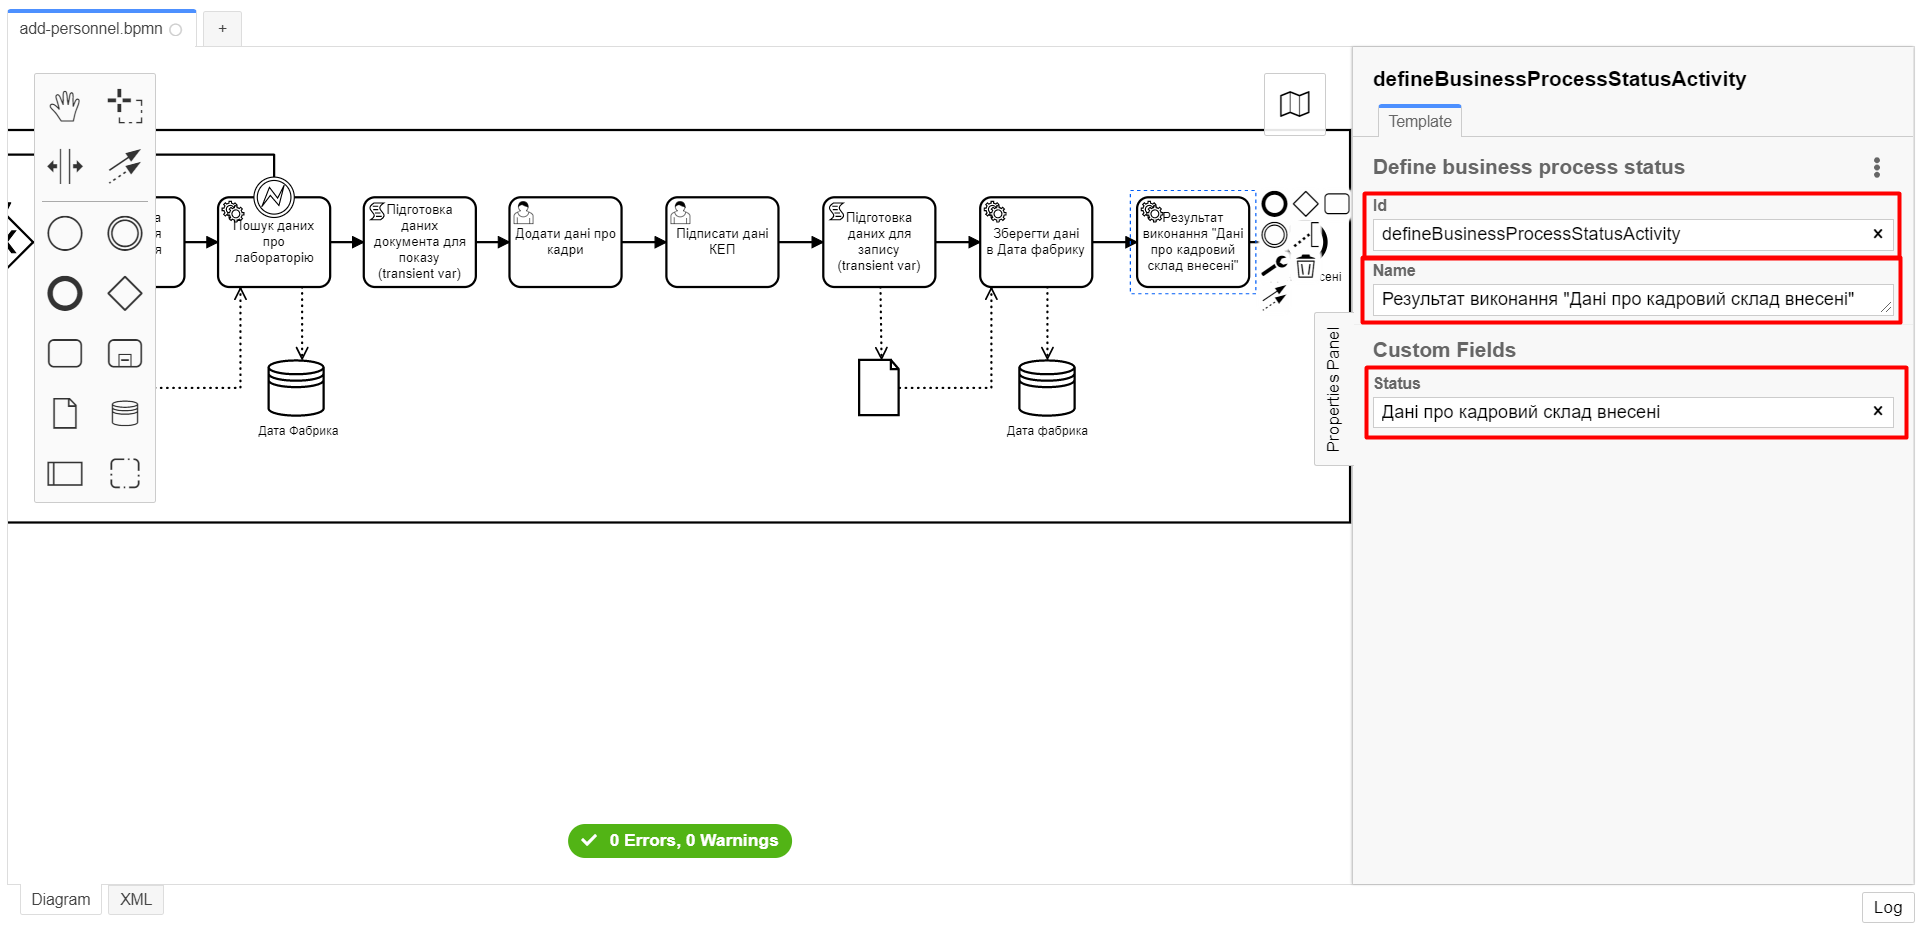Create a start event from palette

pyautogui.click(x=65, y=234)
